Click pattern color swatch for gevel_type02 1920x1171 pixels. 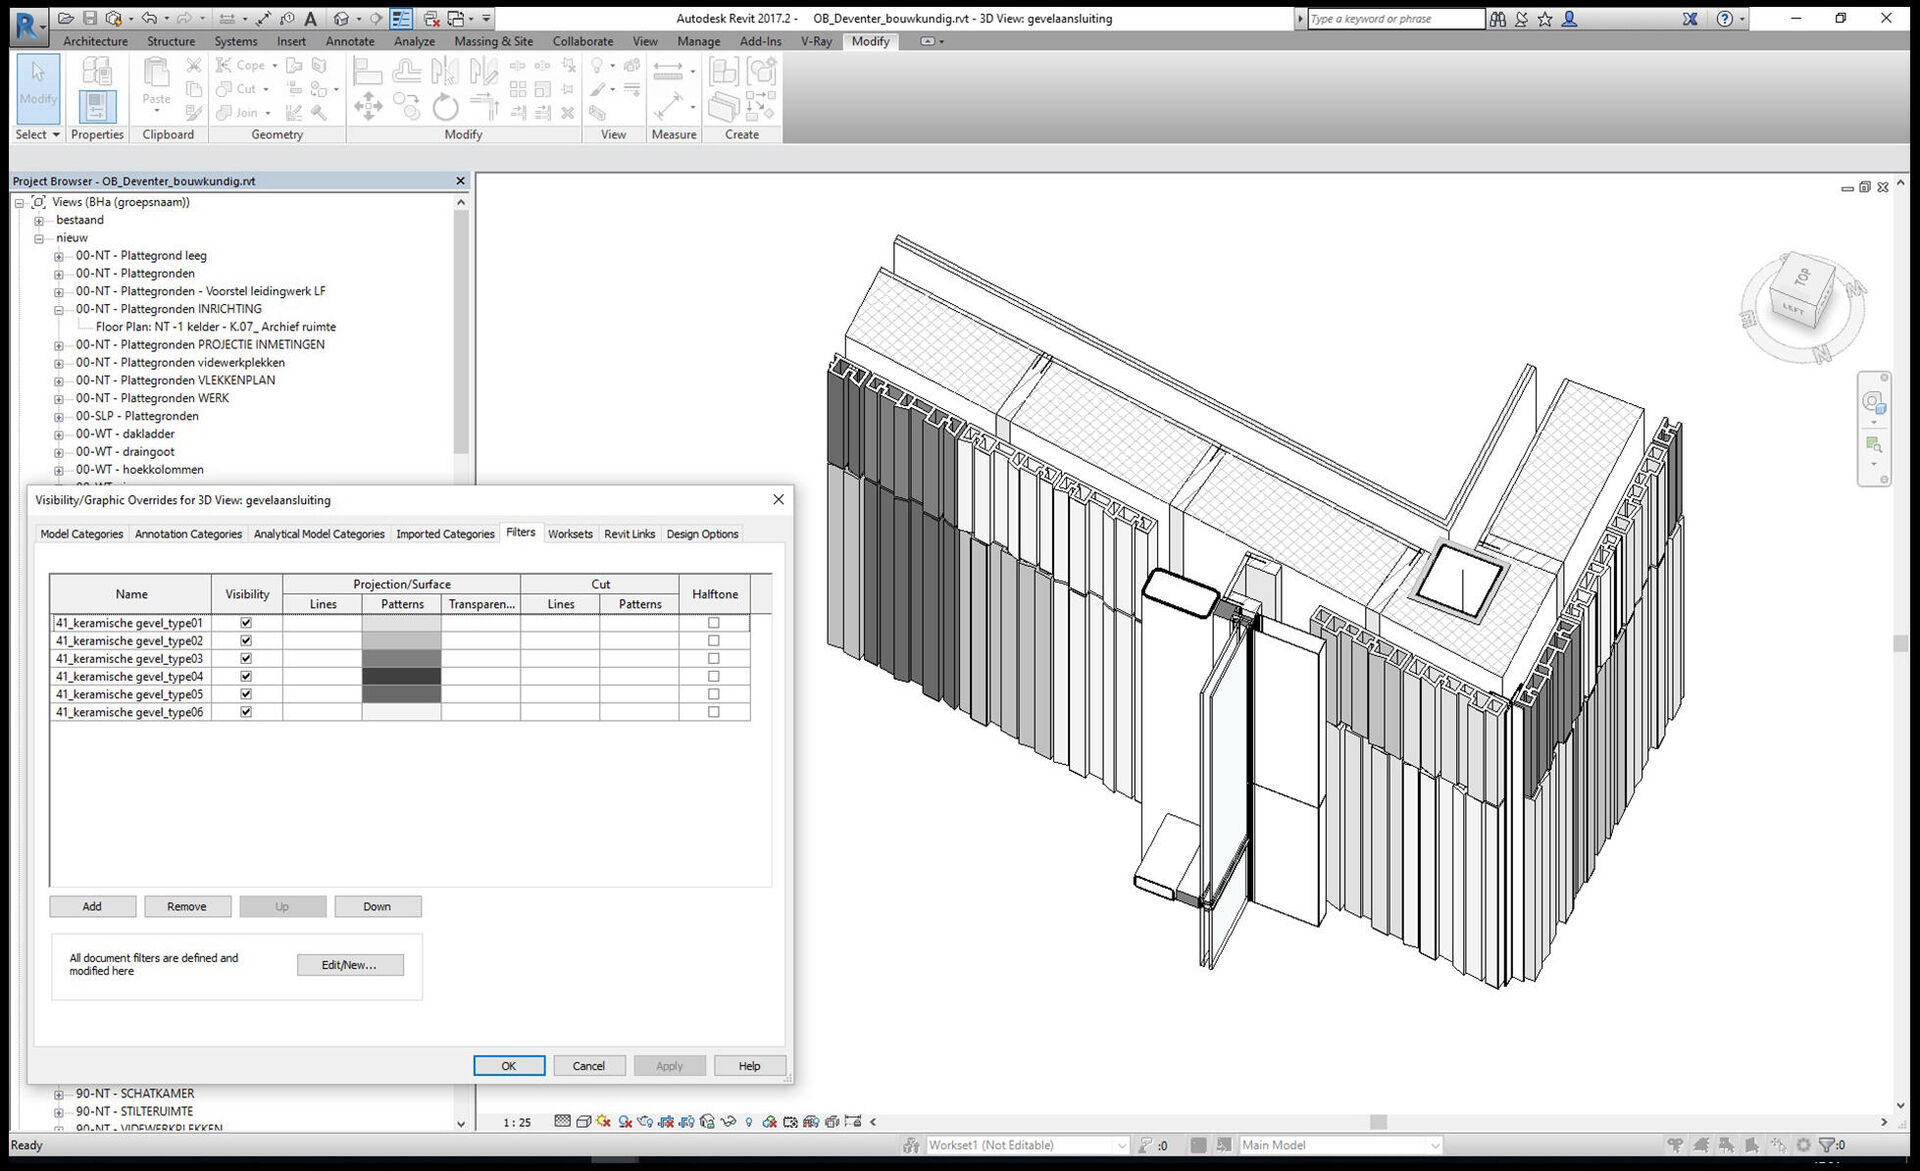(x=401, y=640)
